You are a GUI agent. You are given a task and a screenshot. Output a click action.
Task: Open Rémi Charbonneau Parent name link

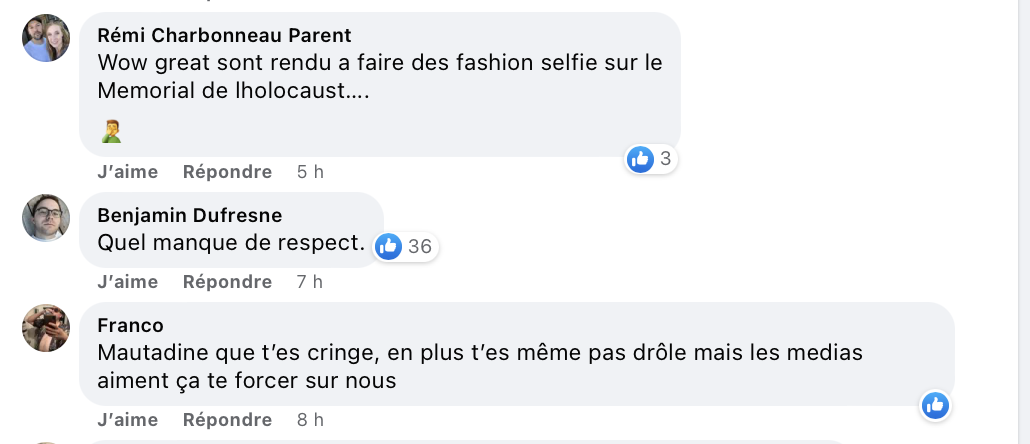224,35
